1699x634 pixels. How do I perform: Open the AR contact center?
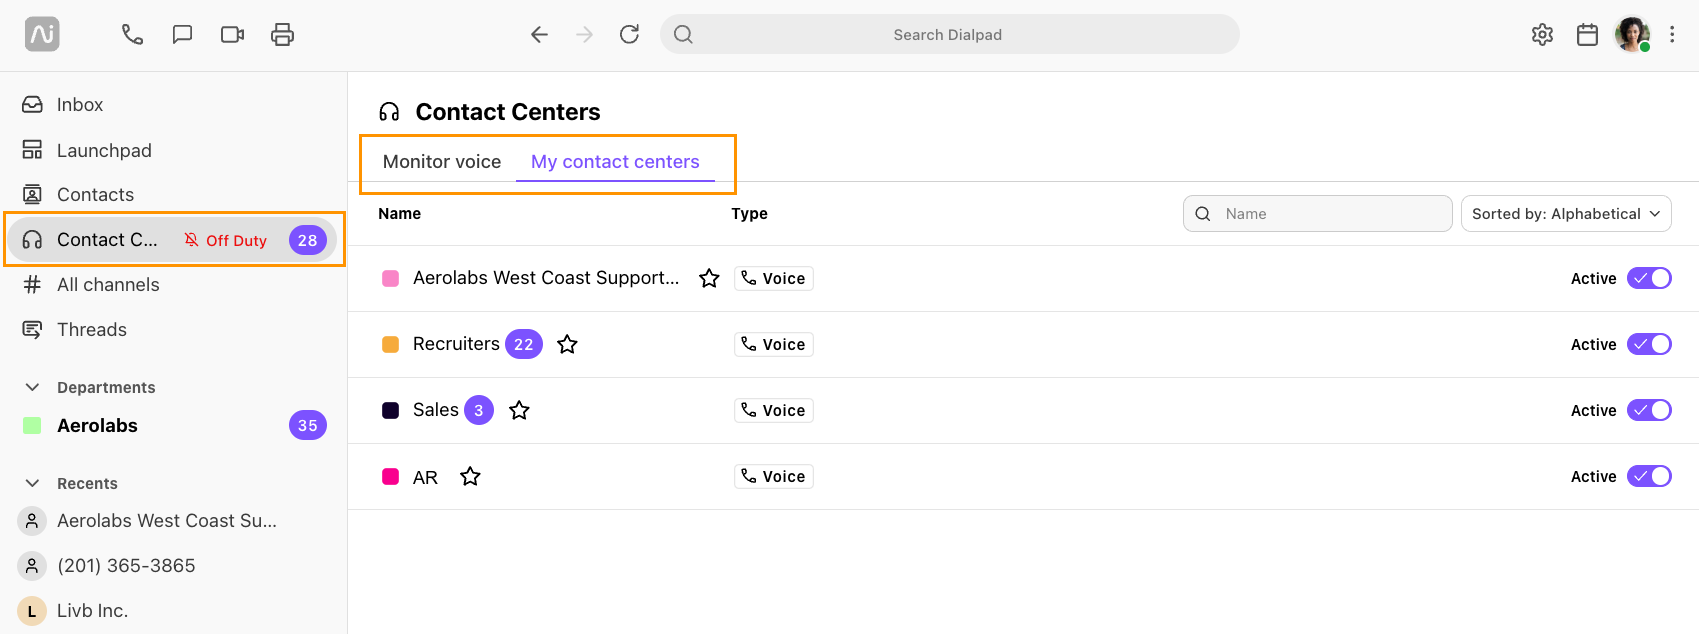tap(425, 477)
